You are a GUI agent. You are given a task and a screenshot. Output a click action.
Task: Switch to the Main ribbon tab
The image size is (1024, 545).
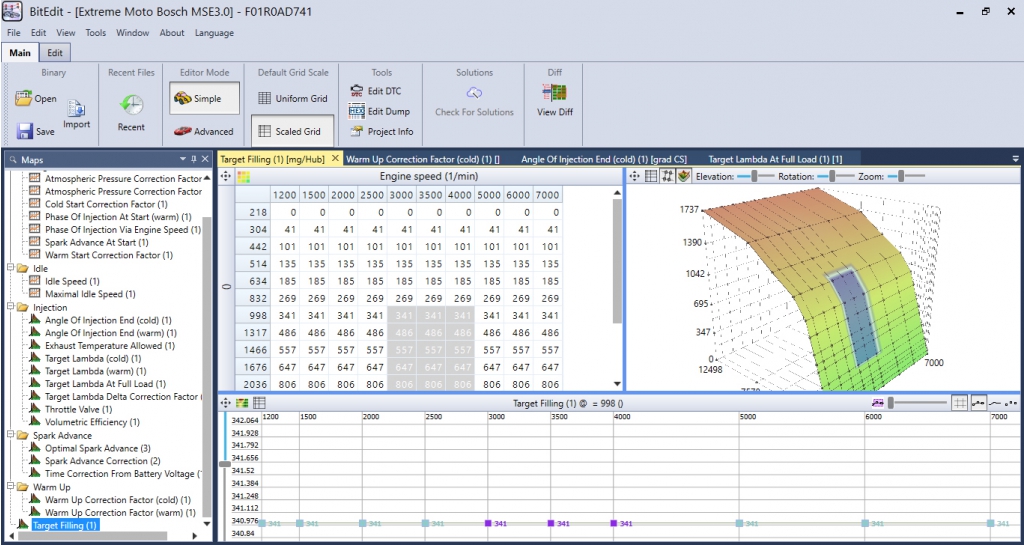click(x=20, y=53)
